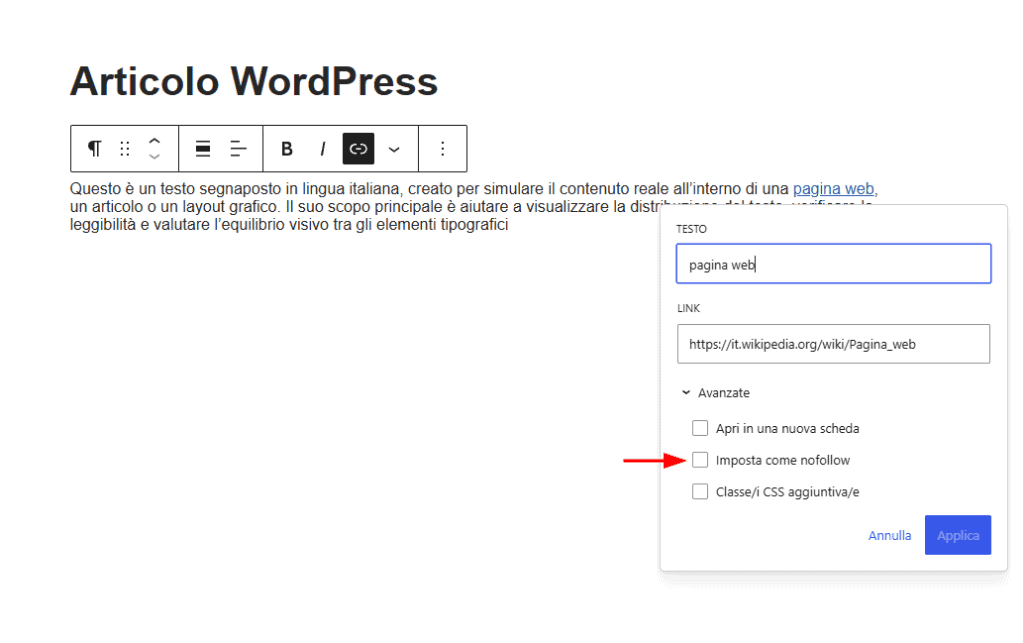Collapse the Avanzate section

tap(716, 393)
